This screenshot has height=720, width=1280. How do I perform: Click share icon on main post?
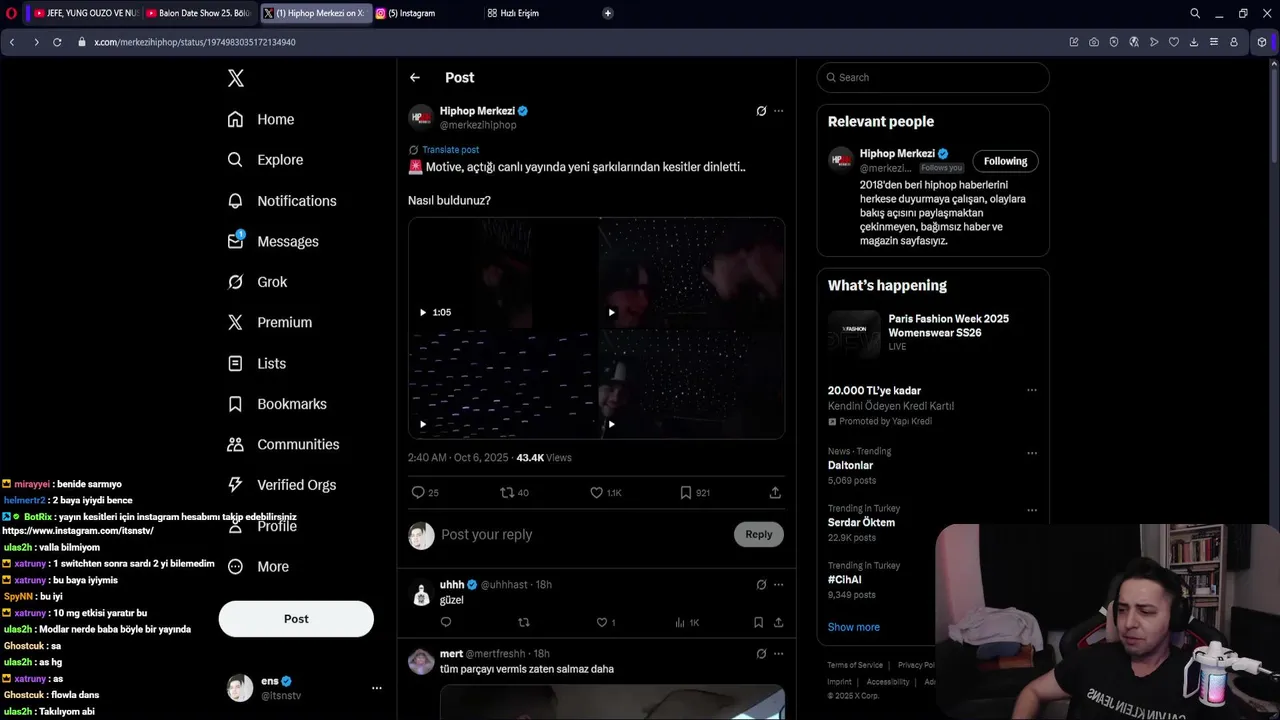coord(775,493)
